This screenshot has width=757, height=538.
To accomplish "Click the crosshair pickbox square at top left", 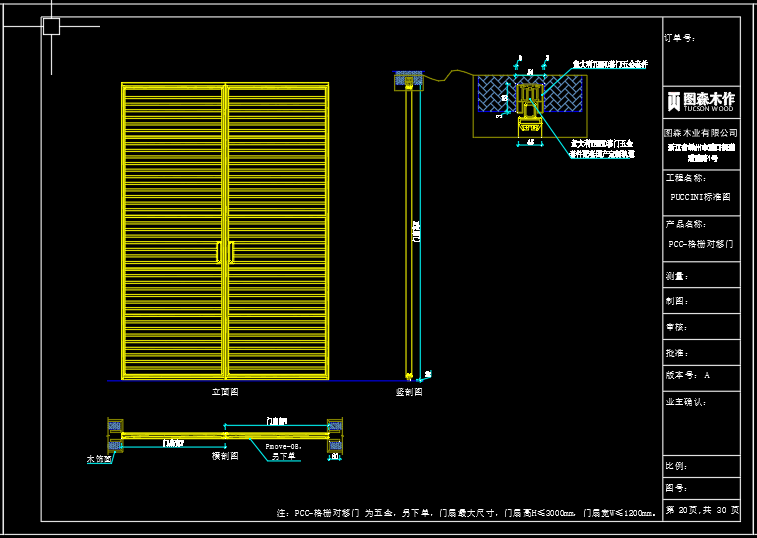I will coord(51,27).
